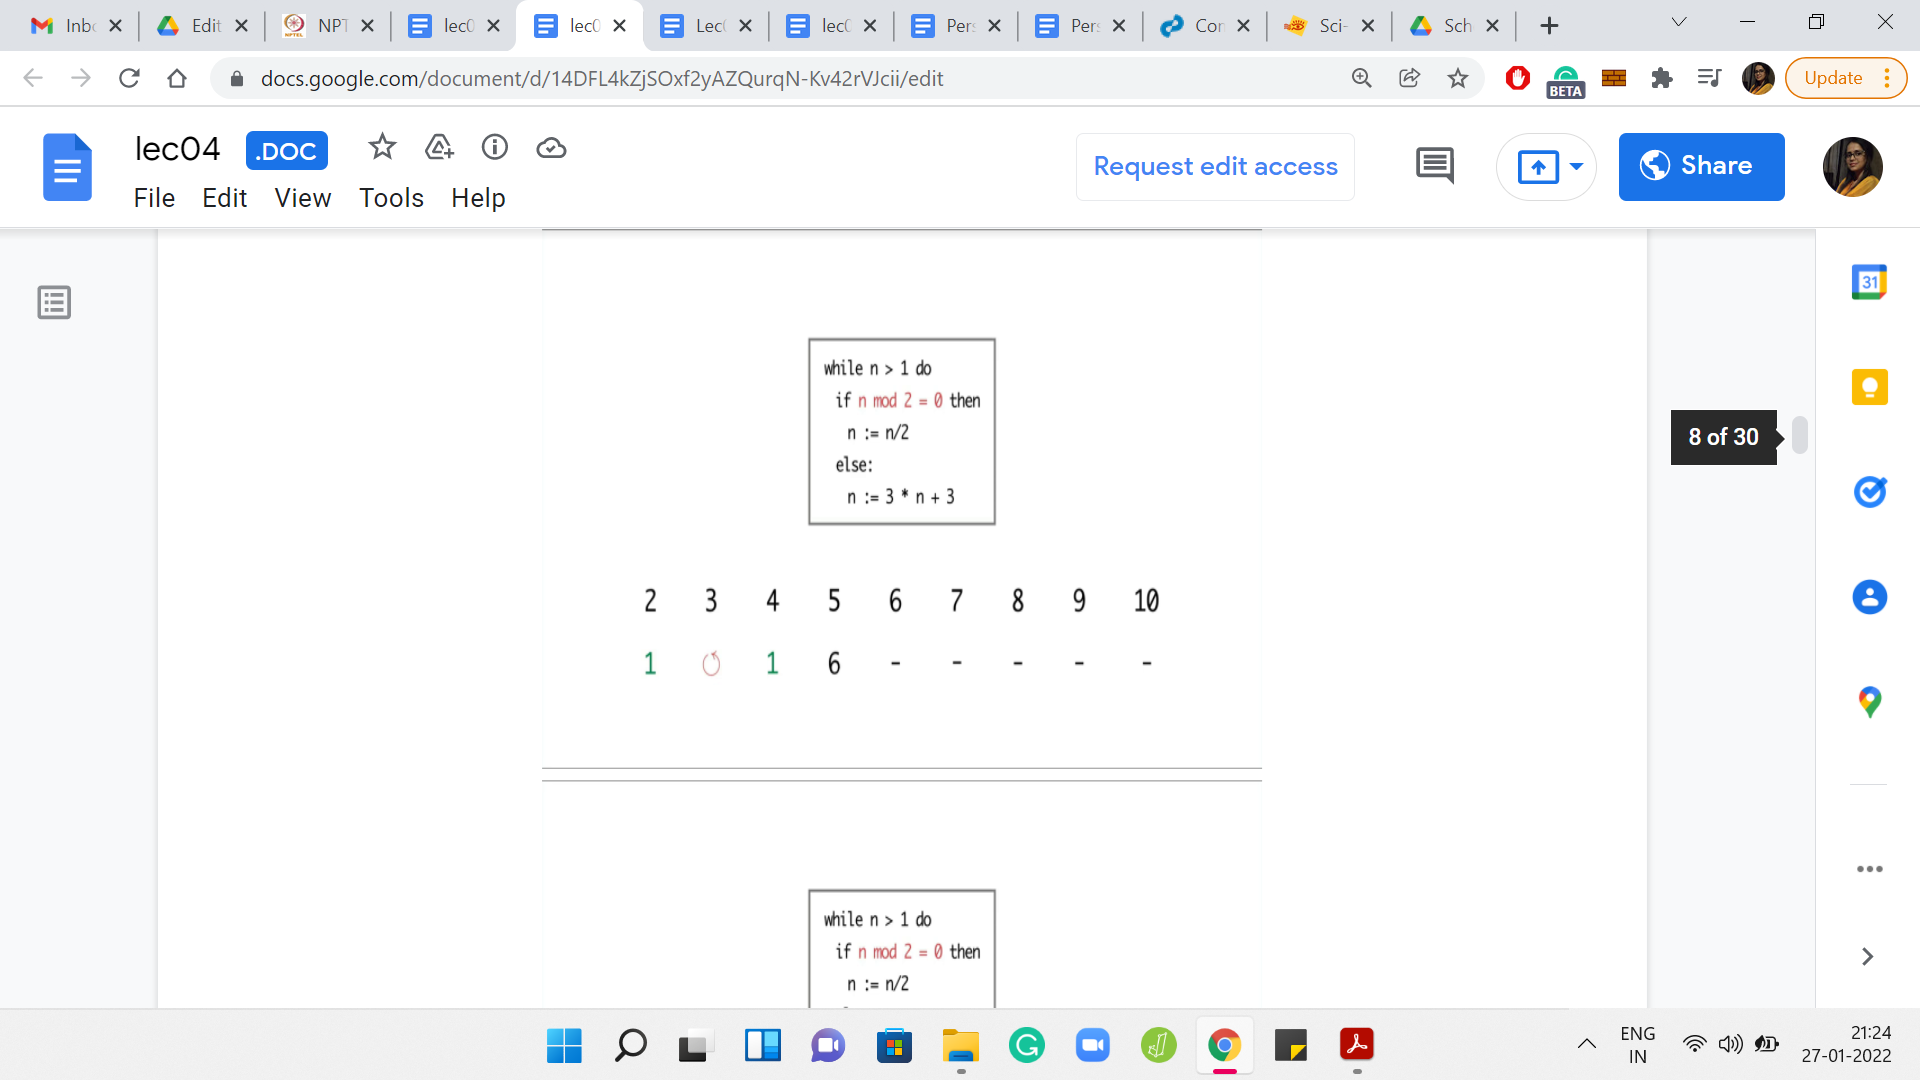Open the Google Calendar side panel
1920x1080 pixels.
pos(1869,282)
